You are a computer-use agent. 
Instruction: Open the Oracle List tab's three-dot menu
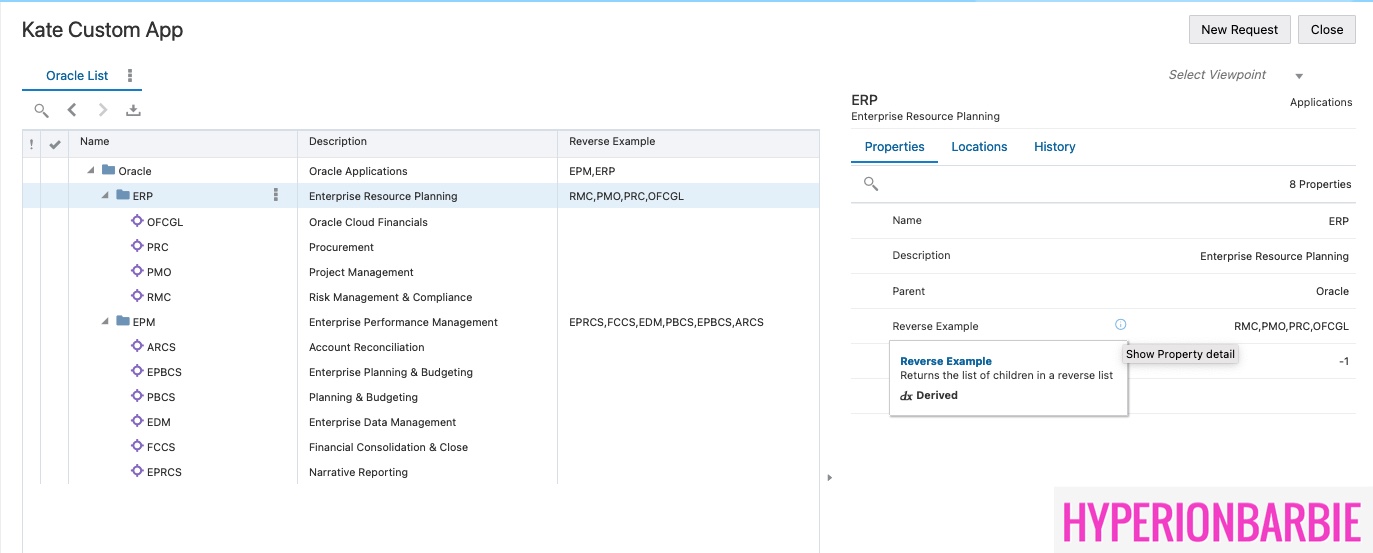(x=130, y=76)
